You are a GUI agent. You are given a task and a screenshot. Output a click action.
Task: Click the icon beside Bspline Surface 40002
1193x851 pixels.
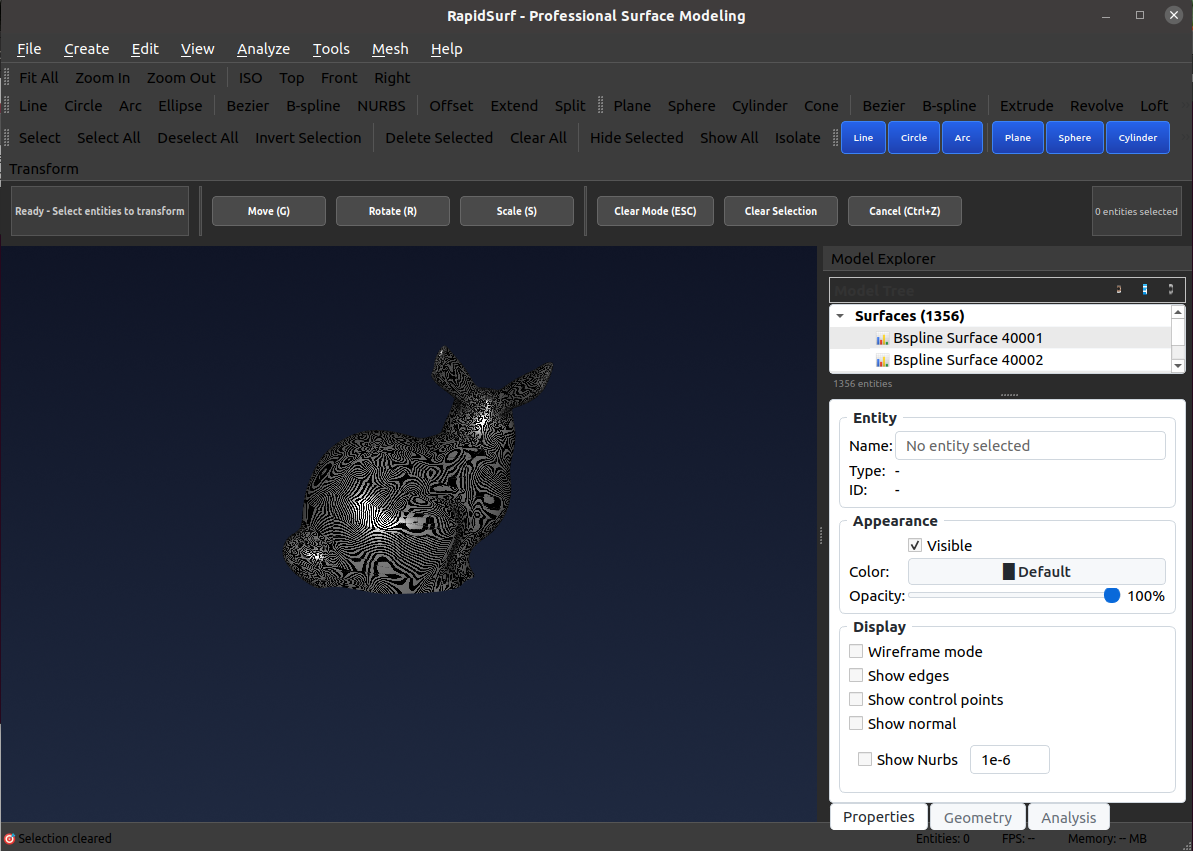coord(882,360)
